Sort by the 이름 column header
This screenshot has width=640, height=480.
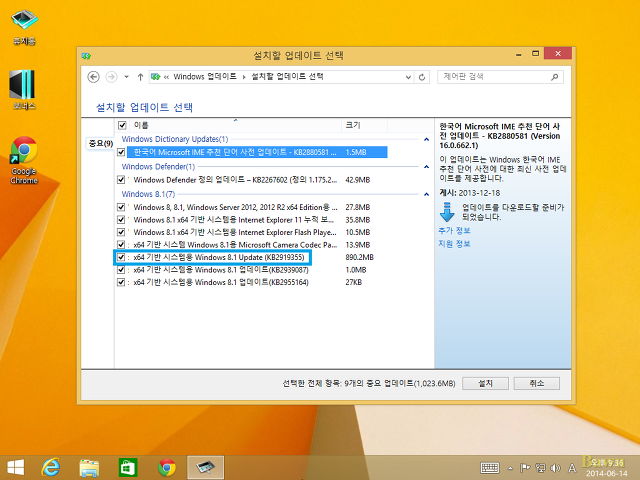(235, 125)
